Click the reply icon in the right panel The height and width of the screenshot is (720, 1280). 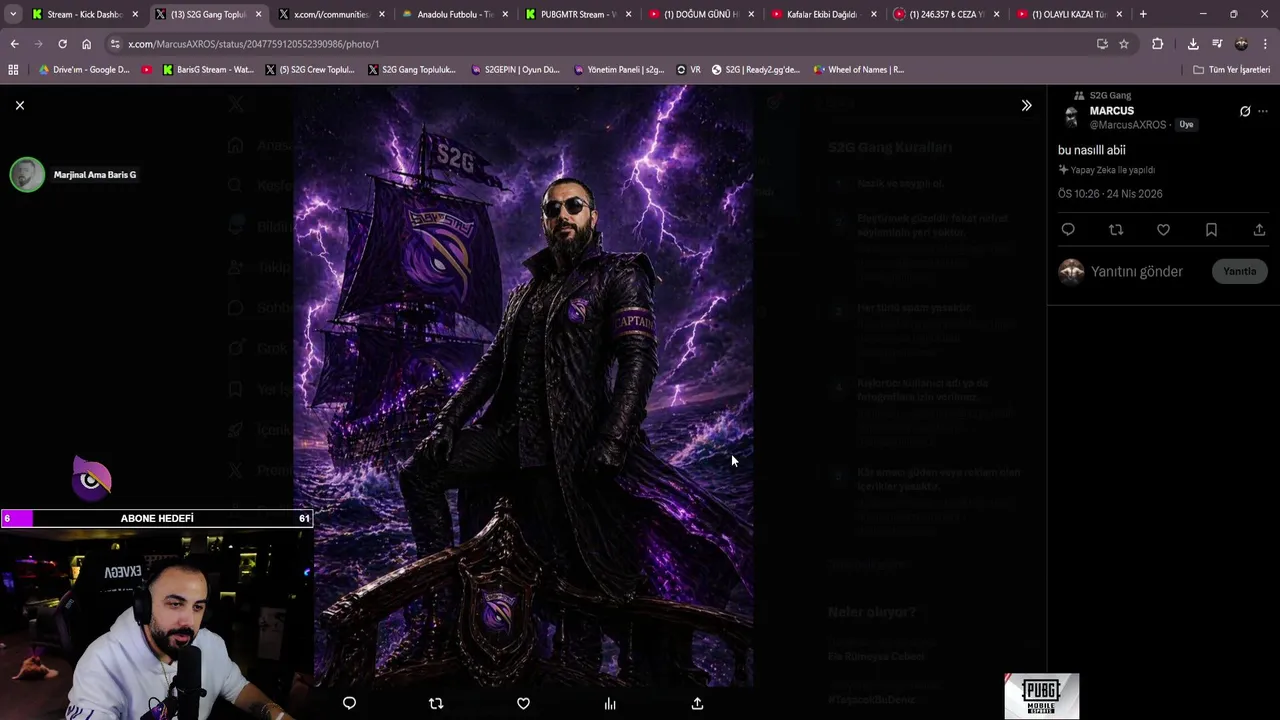(x=1068, y=230)
